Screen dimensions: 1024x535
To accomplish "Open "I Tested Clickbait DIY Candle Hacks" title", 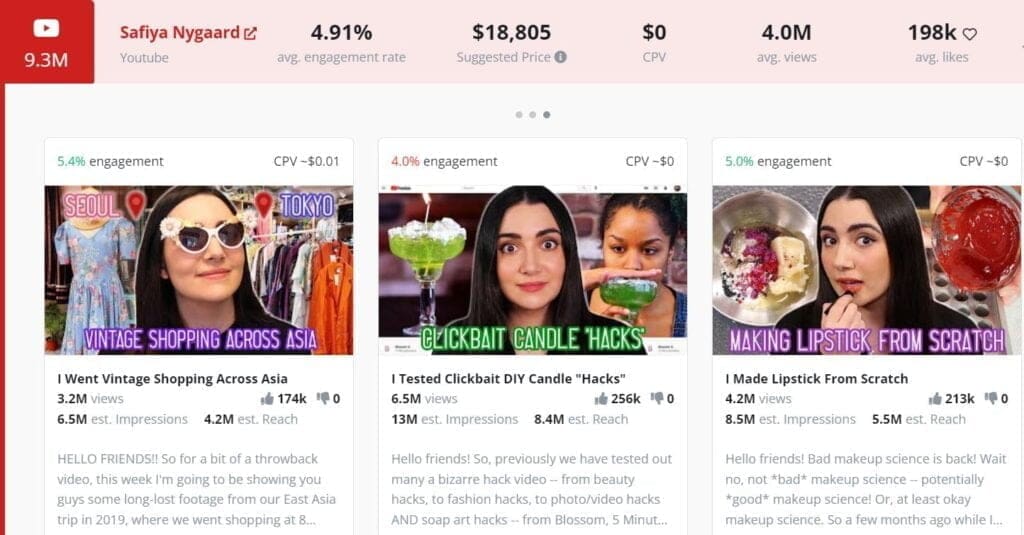I will pos(508,378).
